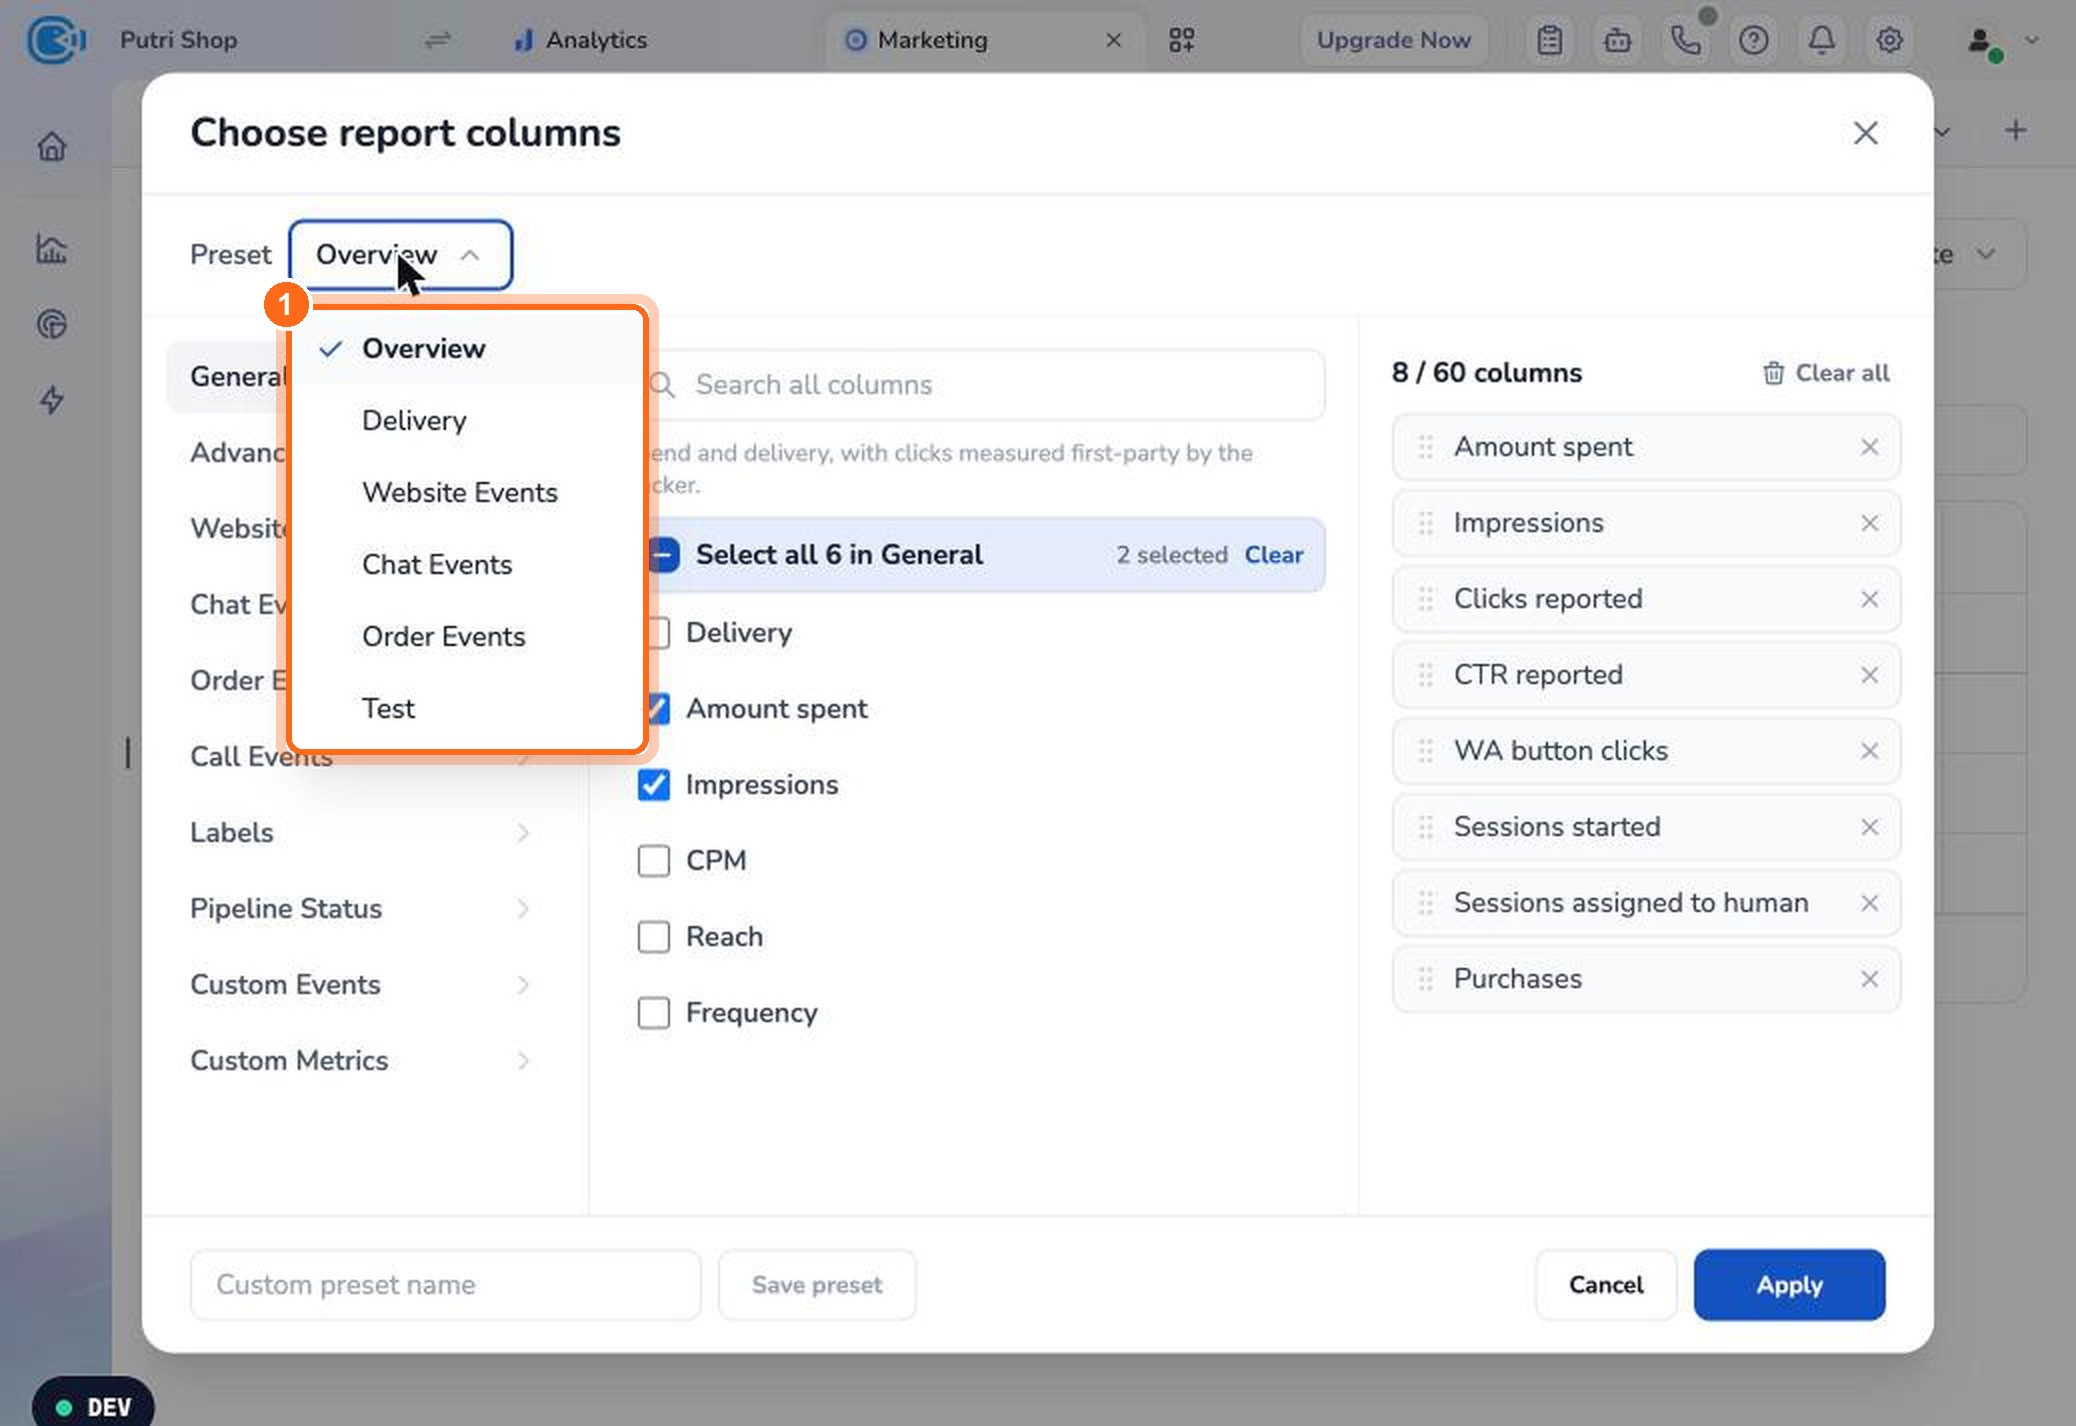Choose the Chat Events preset
The width and height of the screenshot is (2076, 1426).
point(467,565)
